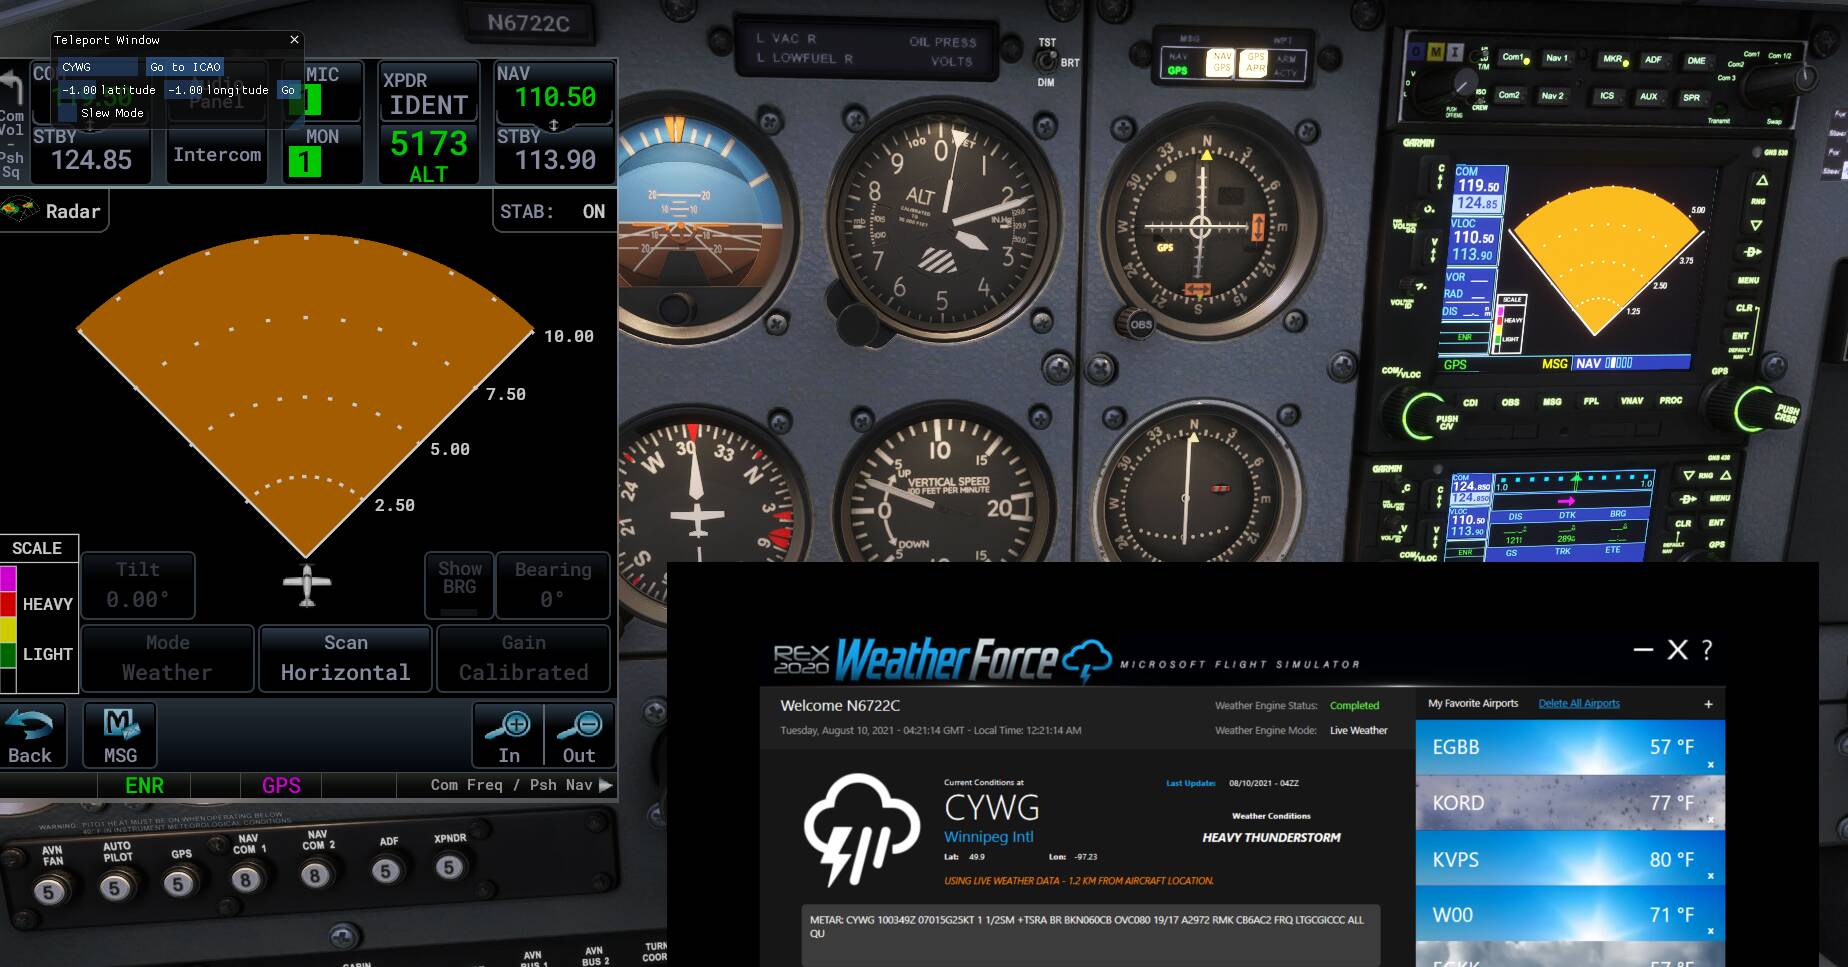Open the Gain Calibrated selector
The height and width of the screenshot is (967, 1848).
pos(523,658)
